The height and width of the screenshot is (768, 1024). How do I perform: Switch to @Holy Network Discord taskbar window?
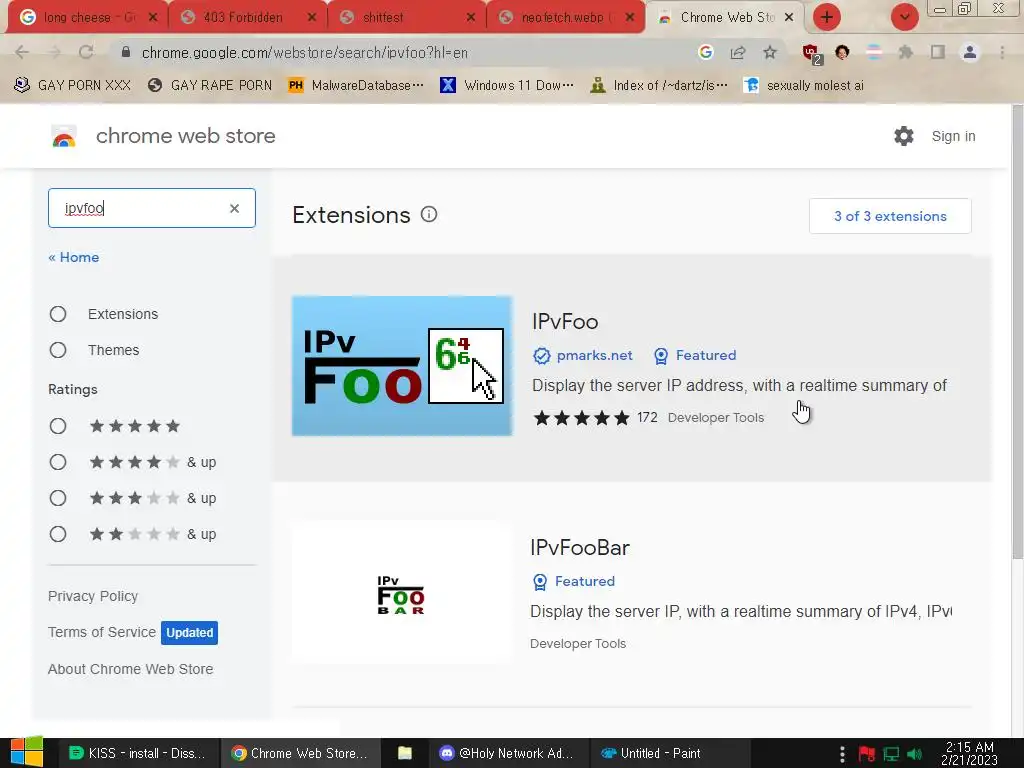[507, 753]
